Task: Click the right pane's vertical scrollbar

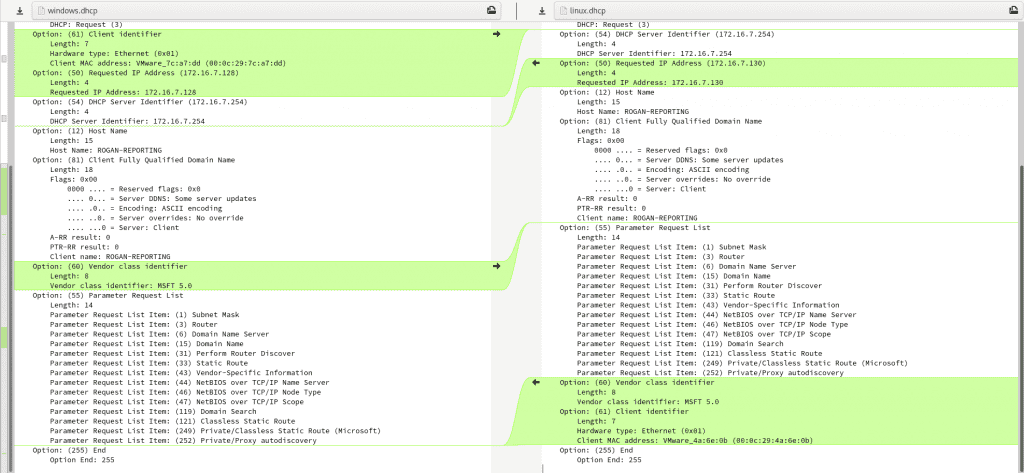Action: pyautogui.click(x=1020, y=300)
